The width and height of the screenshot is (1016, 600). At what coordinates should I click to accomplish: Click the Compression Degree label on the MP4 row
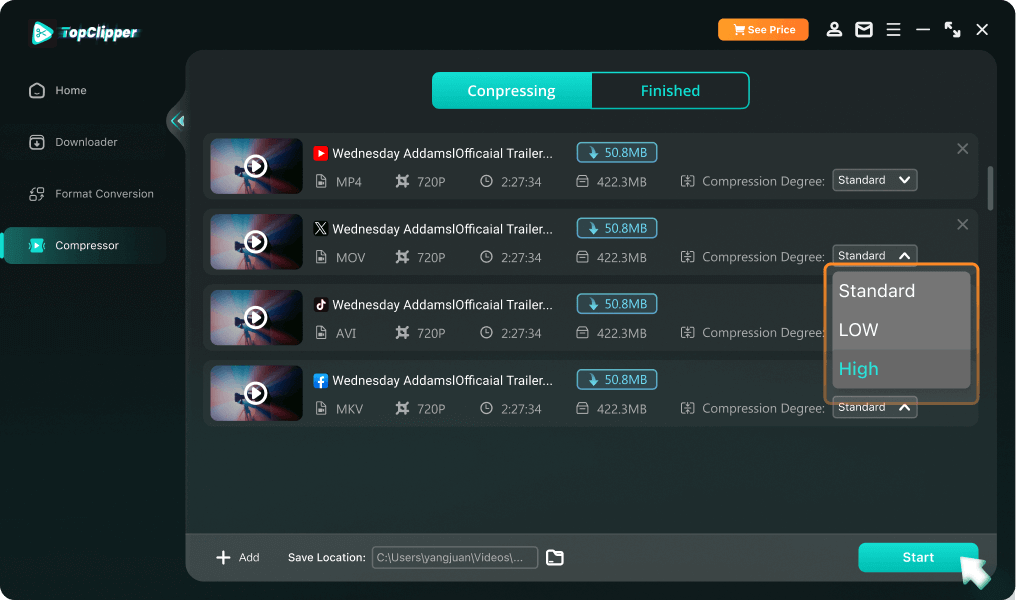pos(763,181)
